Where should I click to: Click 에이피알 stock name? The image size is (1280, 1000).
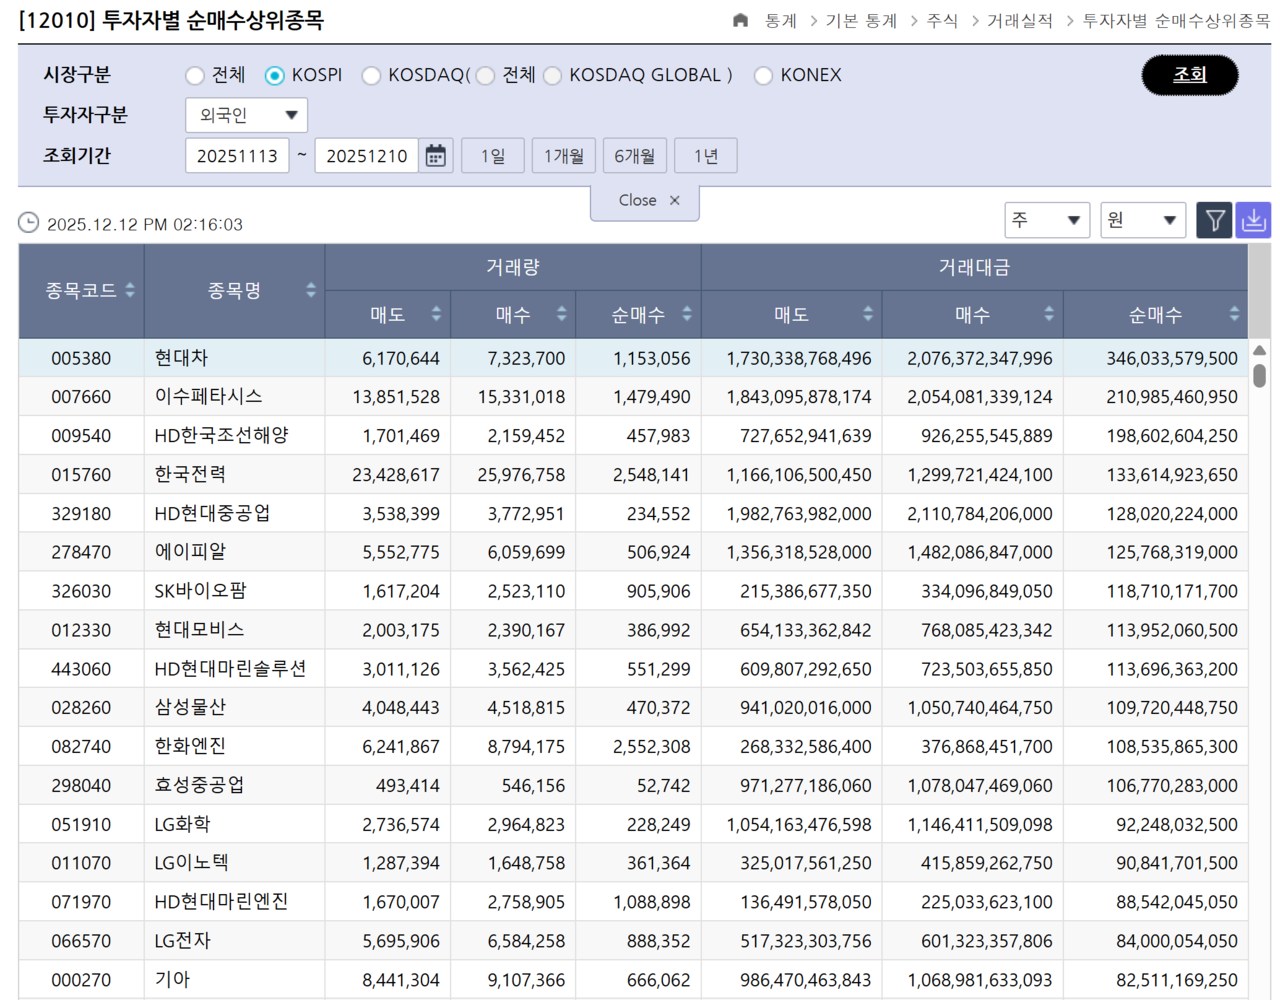190,552
